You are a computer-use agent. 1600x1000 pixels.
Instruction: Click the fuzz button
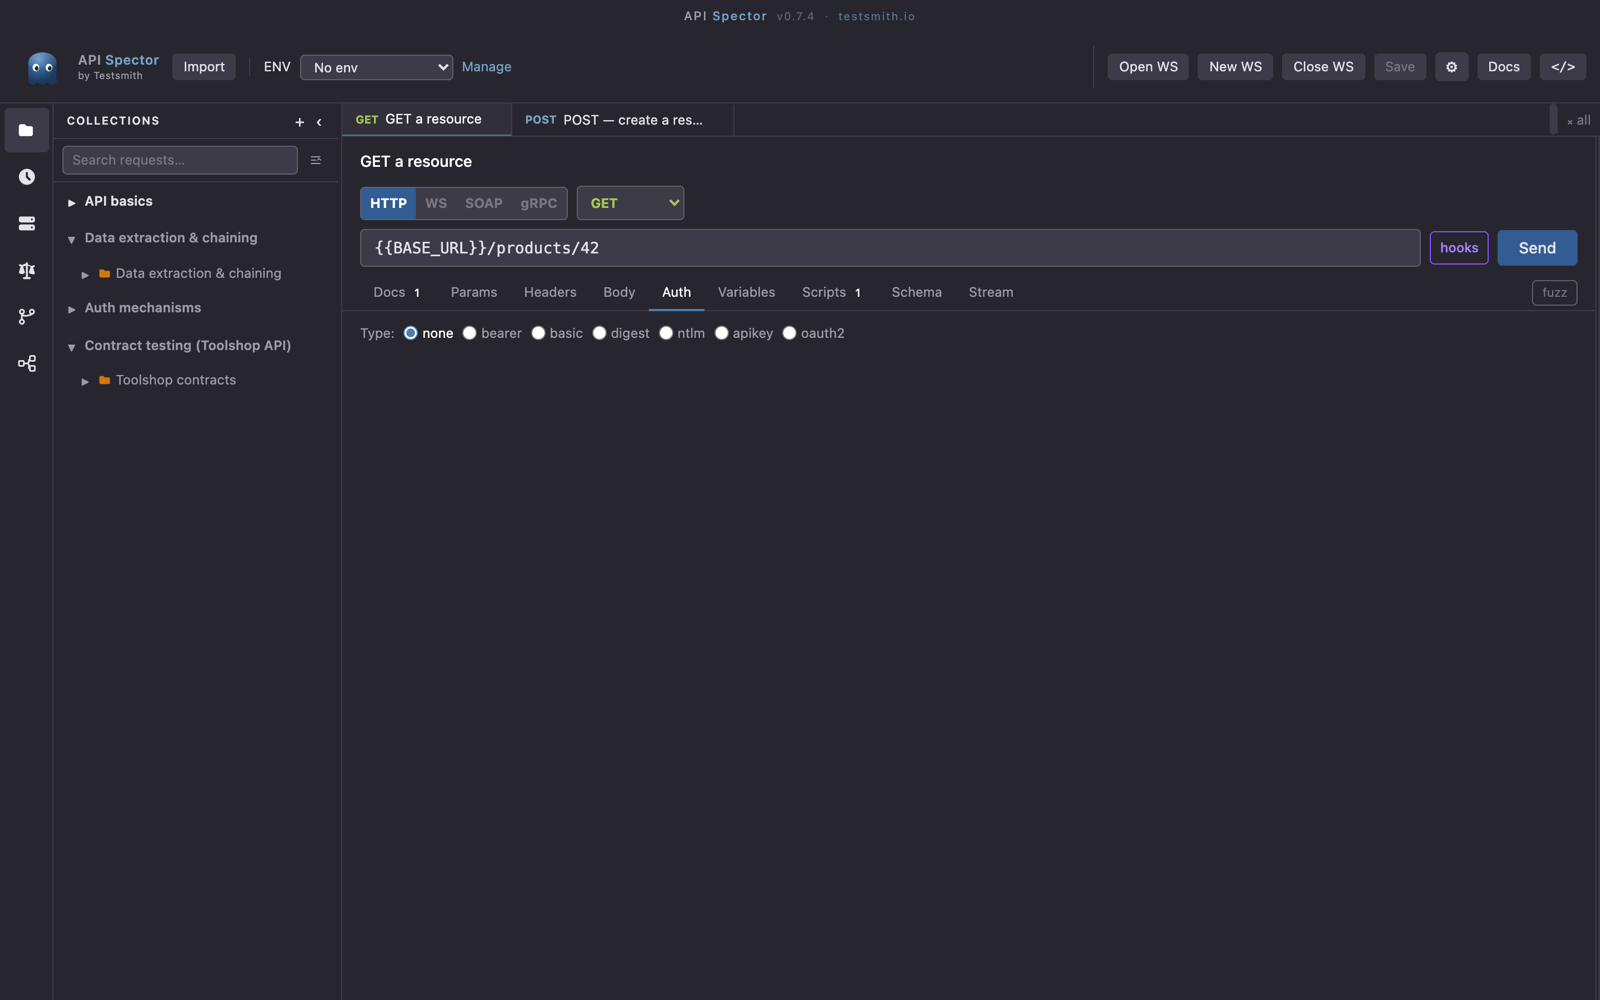click(x=1554, y=292)
